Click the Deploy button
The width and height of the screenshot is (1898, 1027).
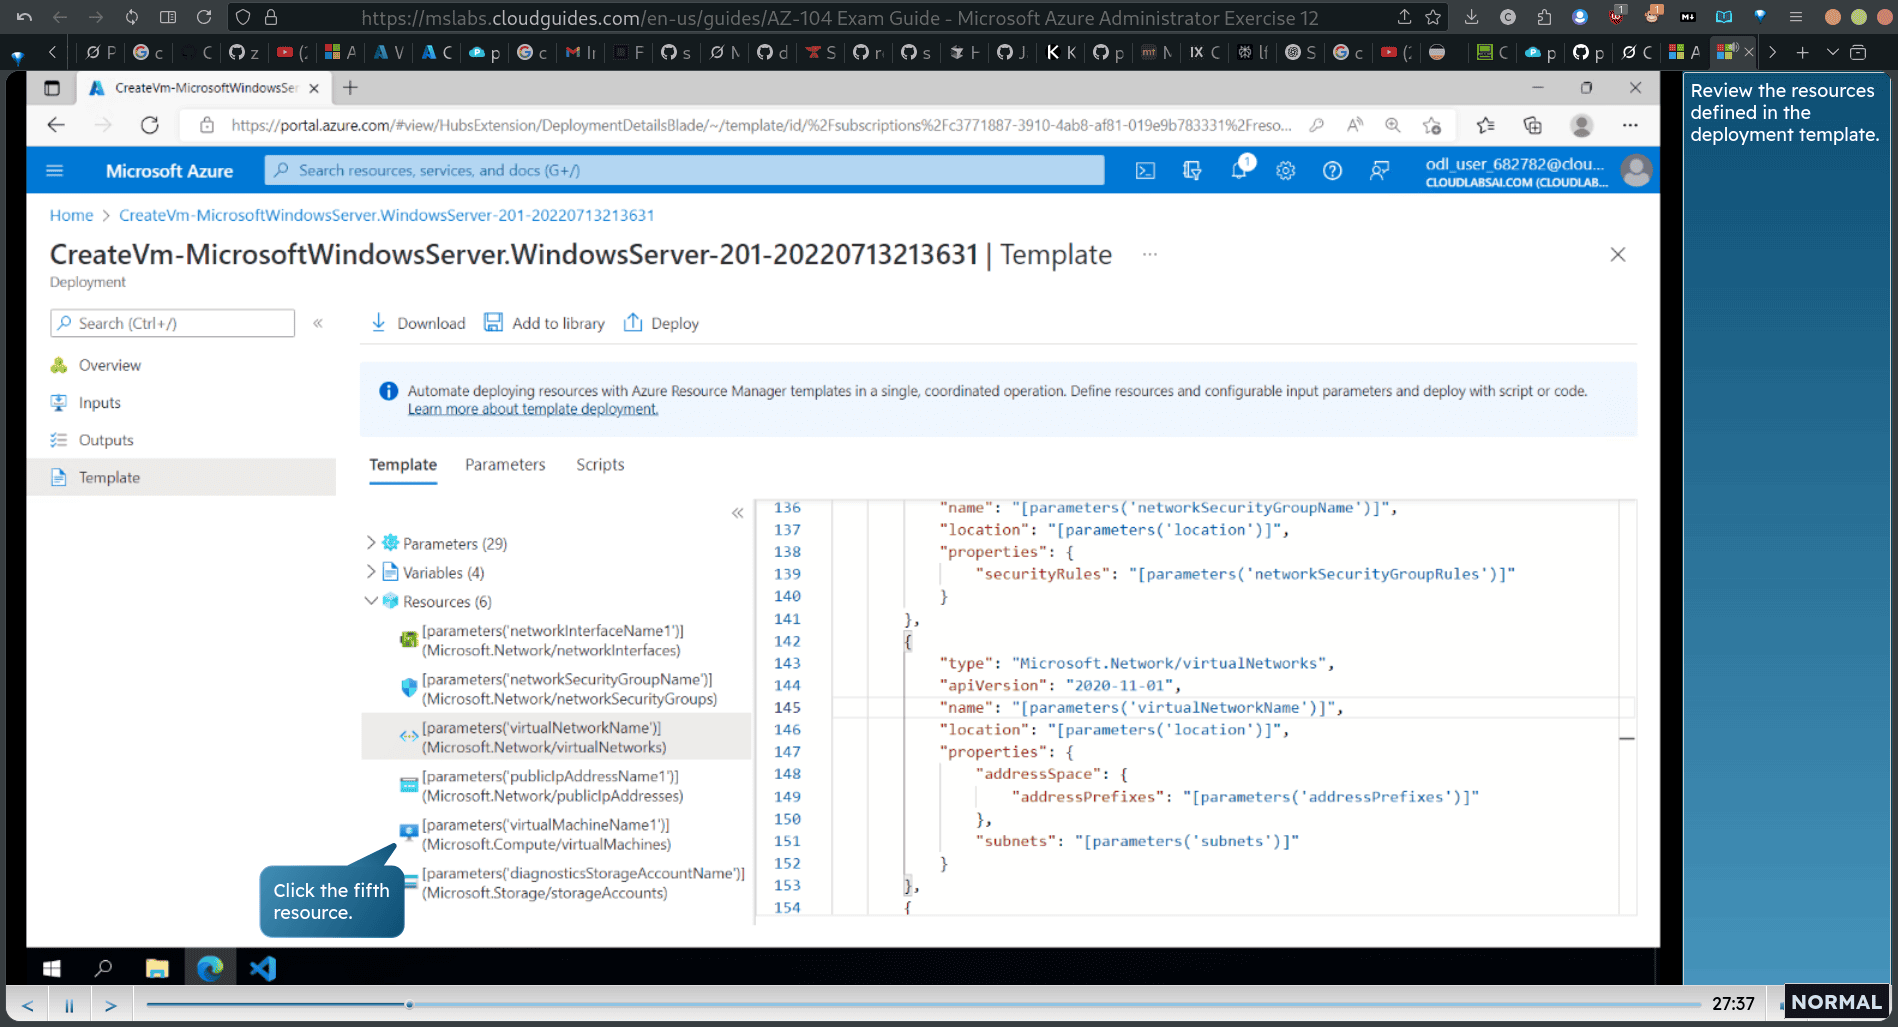point(661,323)
